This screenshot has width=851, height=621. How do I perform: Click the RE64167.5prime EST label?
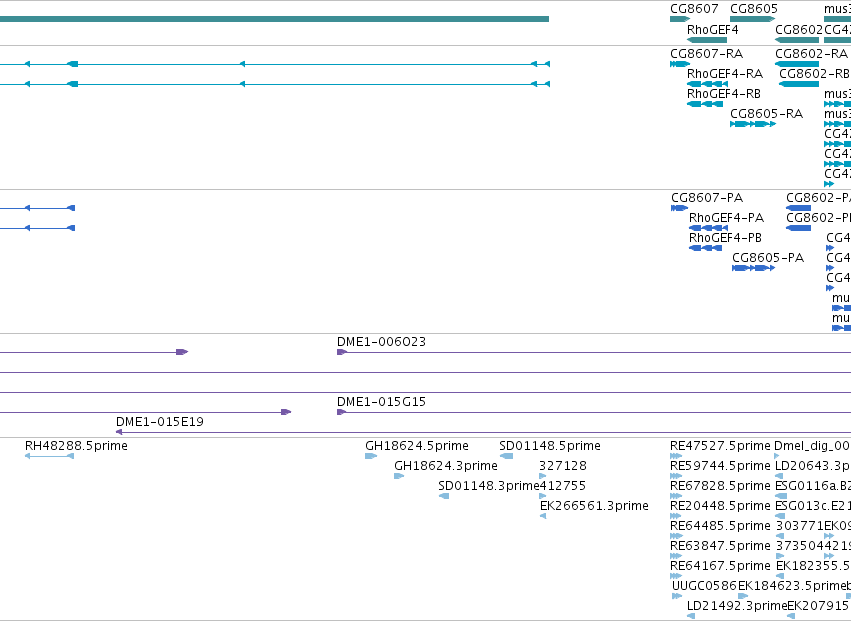(x=720, y=566)
